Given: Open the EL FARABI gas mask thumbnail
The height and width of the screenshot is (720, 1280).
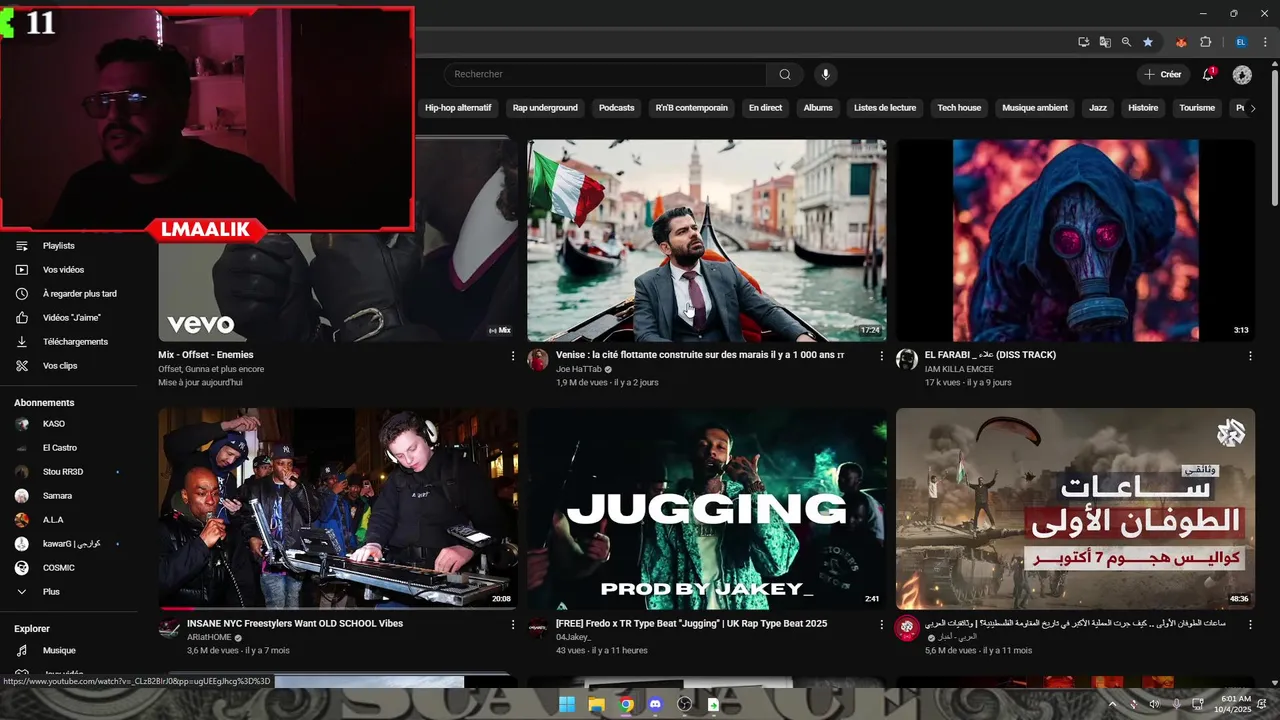Looking at the screenshot, I should 1075,240.
